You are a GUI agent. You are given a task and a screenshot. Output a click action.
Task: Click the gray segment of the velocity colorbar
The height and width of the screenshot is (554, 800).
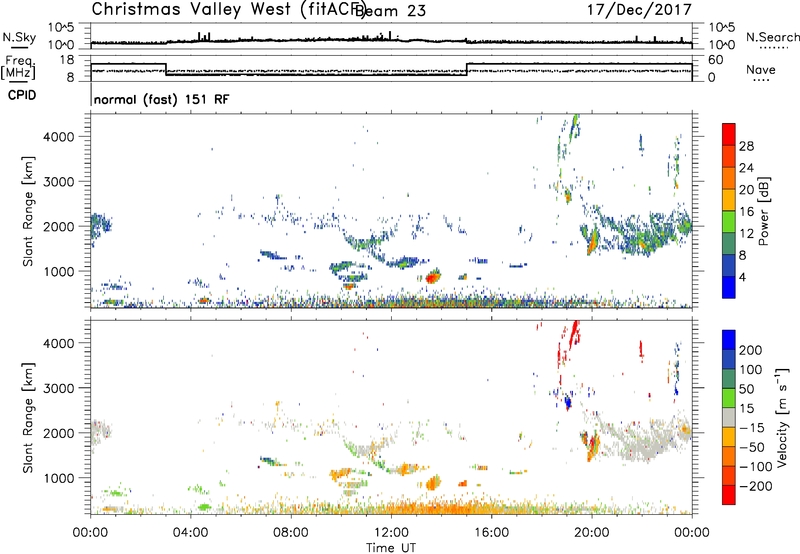[729, 417]
